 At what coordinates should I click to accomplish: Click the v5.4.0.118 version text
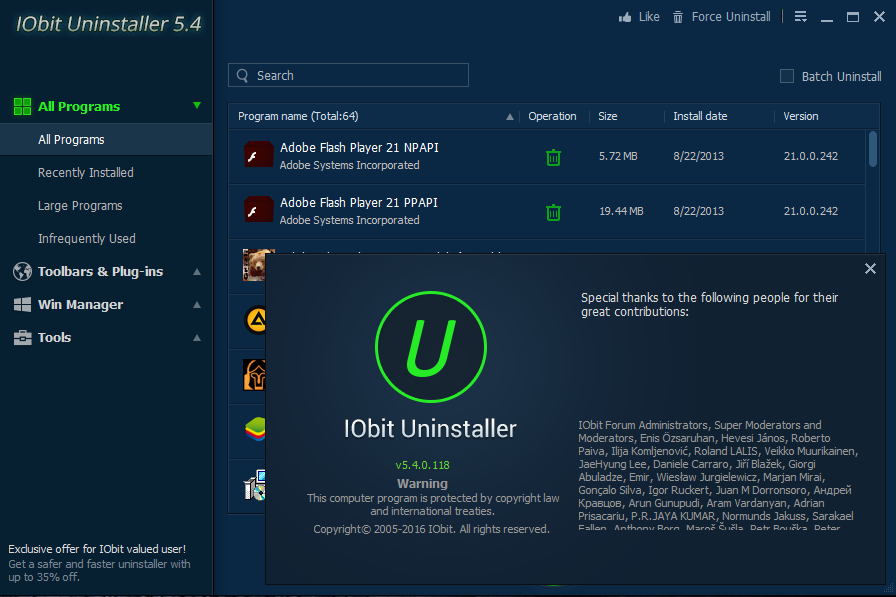[422, 465]
